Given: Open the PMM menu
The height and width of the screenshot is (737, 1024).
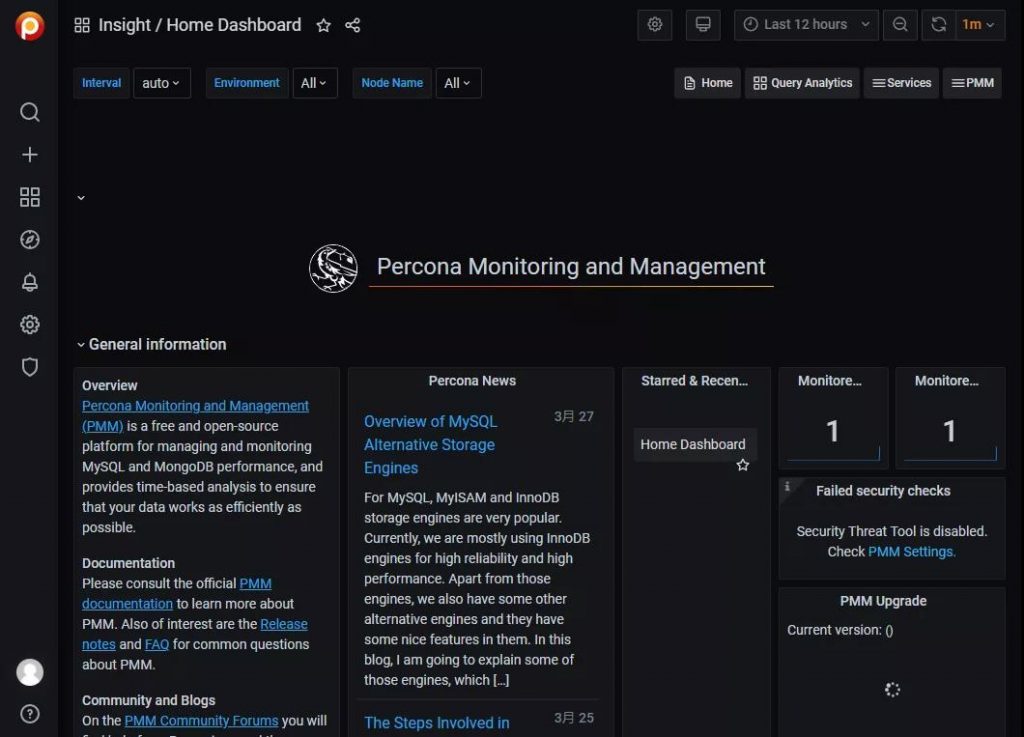Looking at the screenshot, I should (x=972, y=83).
